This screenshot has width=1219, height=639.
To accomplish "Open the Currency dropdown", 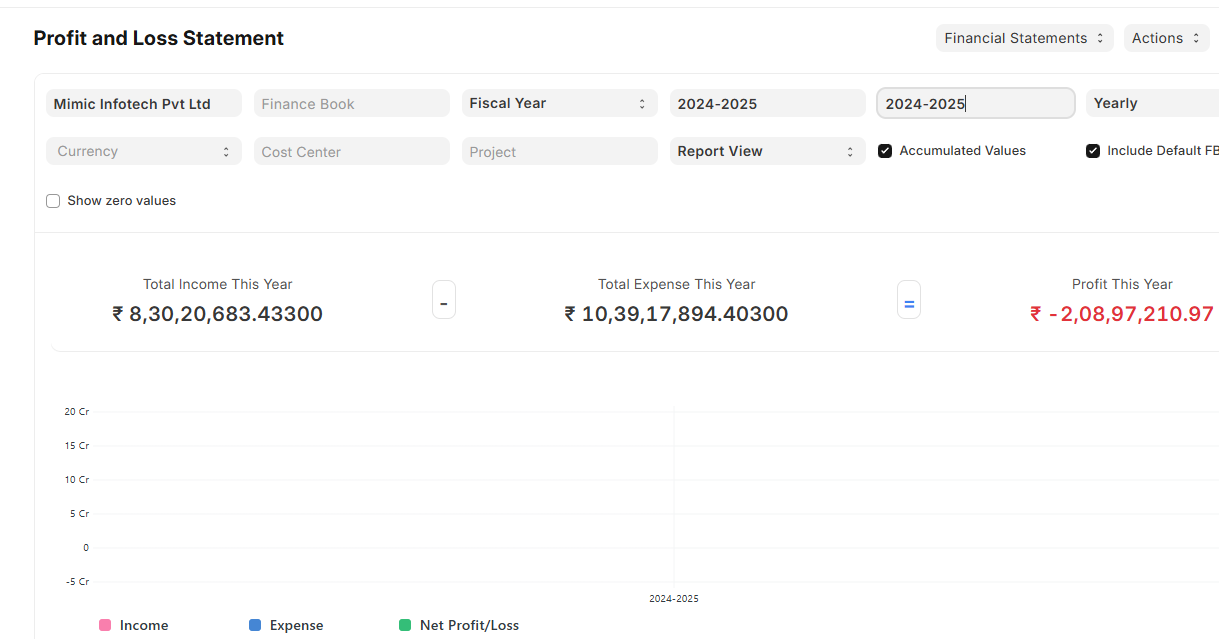I will [x=143, y=151].
